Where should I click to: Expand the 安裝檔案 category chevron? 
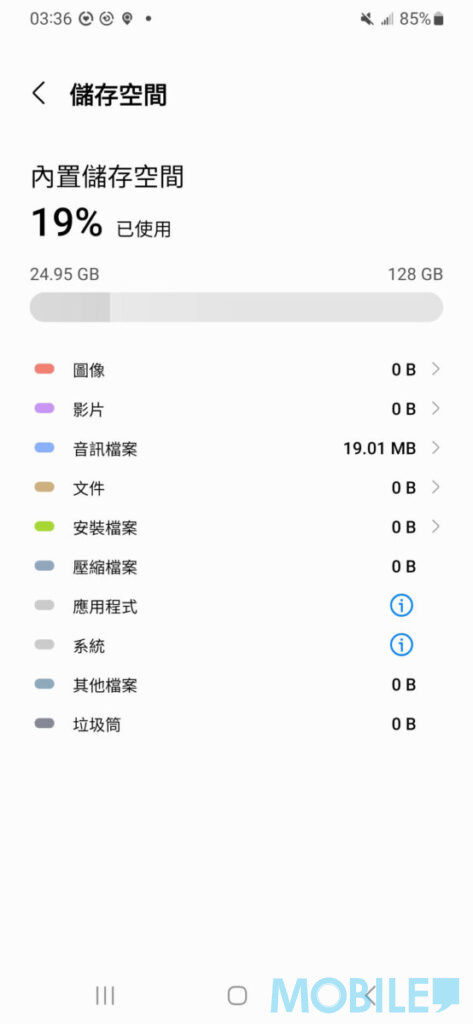(436, 526)
